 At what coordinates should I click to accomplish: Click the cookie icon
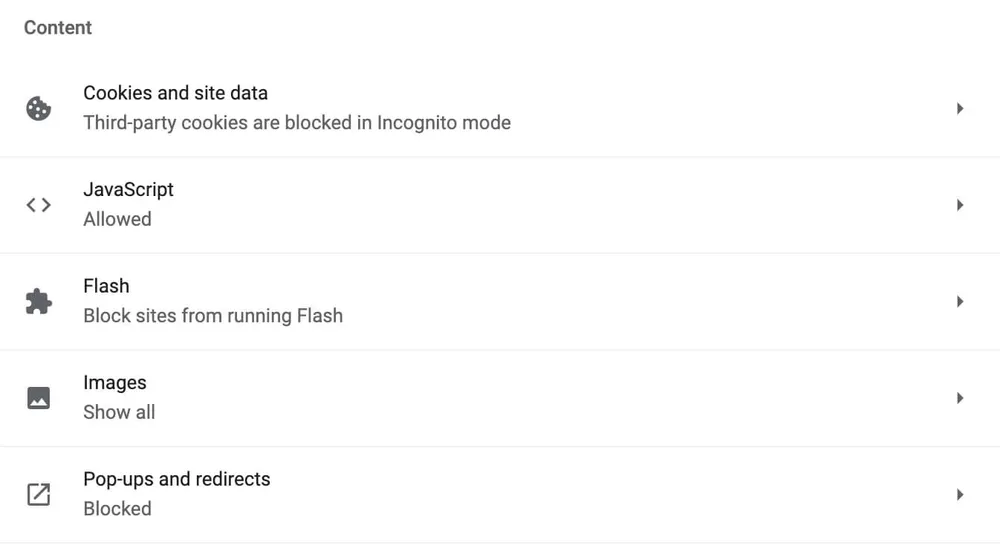pyautogui.click(x=38, y=108)
